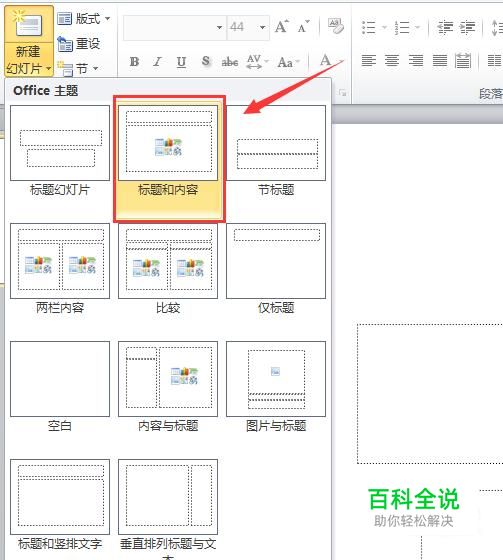Select the 标题幻灯片 layout
Viewport: 503px width, 560px height.
pyautogui.click(x=60, y=150)
